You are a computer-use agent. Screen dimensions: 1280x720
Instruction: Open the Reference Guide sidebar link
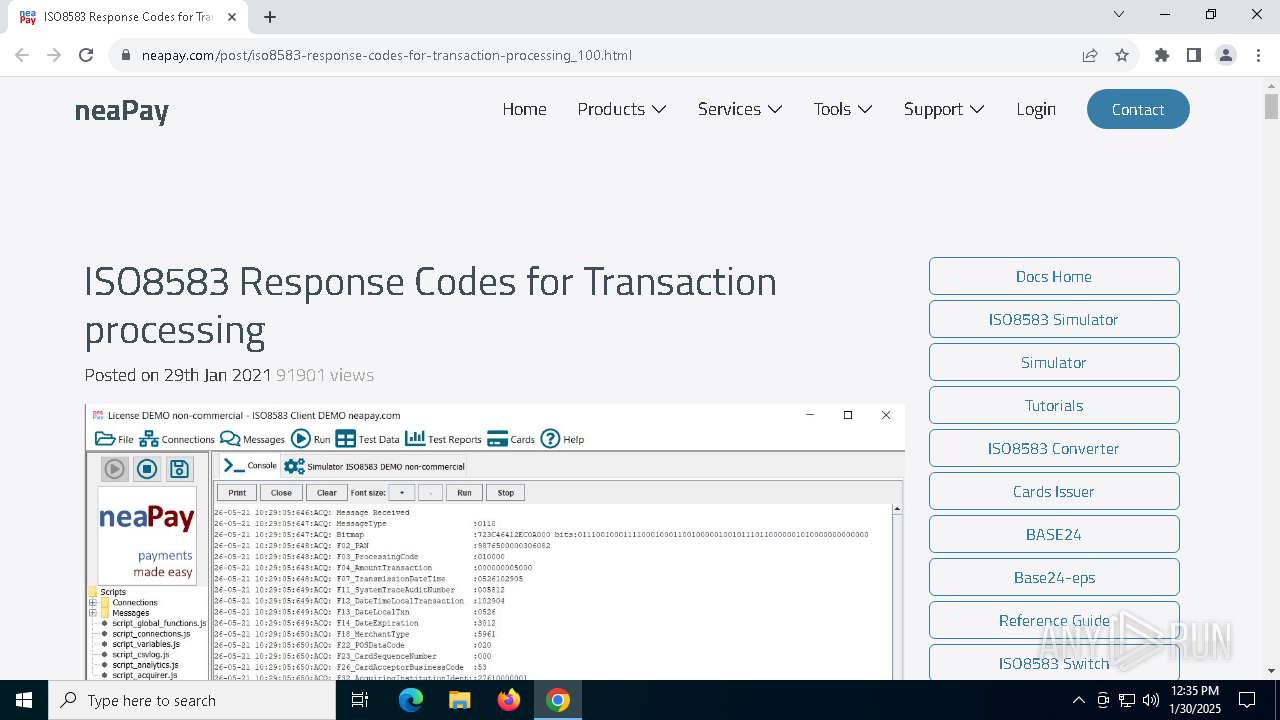coord(1054,620)
